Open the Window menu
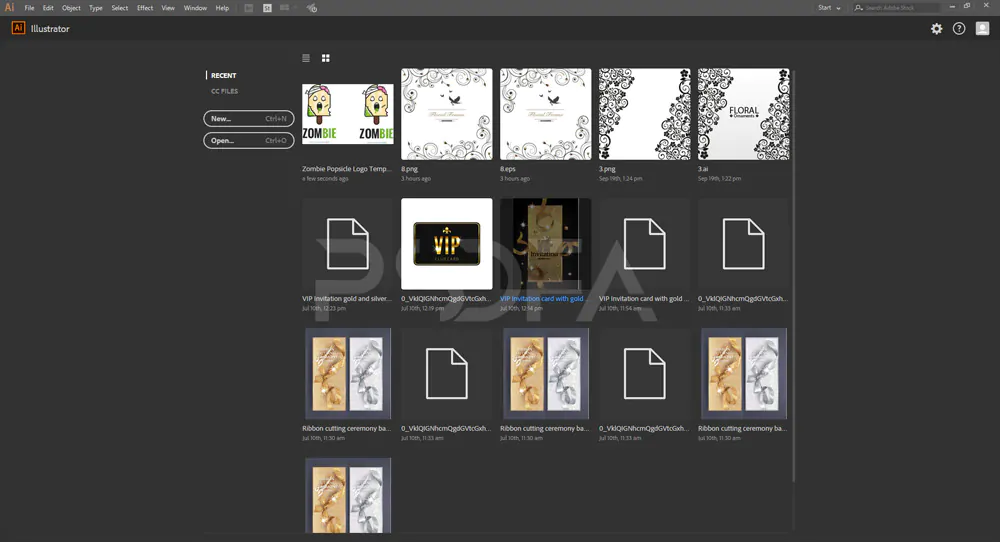1000x542 pixels. coord(195,8)
